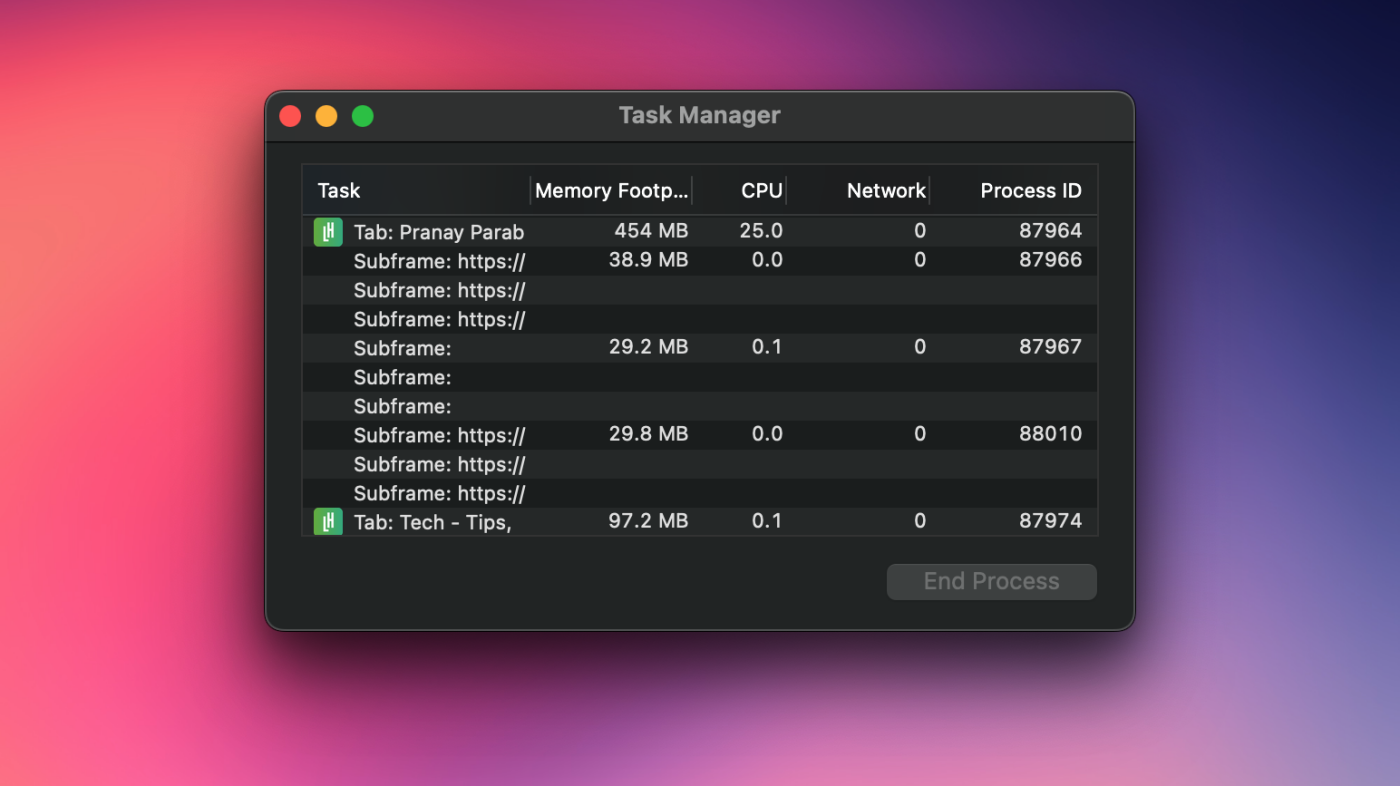Minimize Task Manager using the yellow button

click(x=326, y=116)
